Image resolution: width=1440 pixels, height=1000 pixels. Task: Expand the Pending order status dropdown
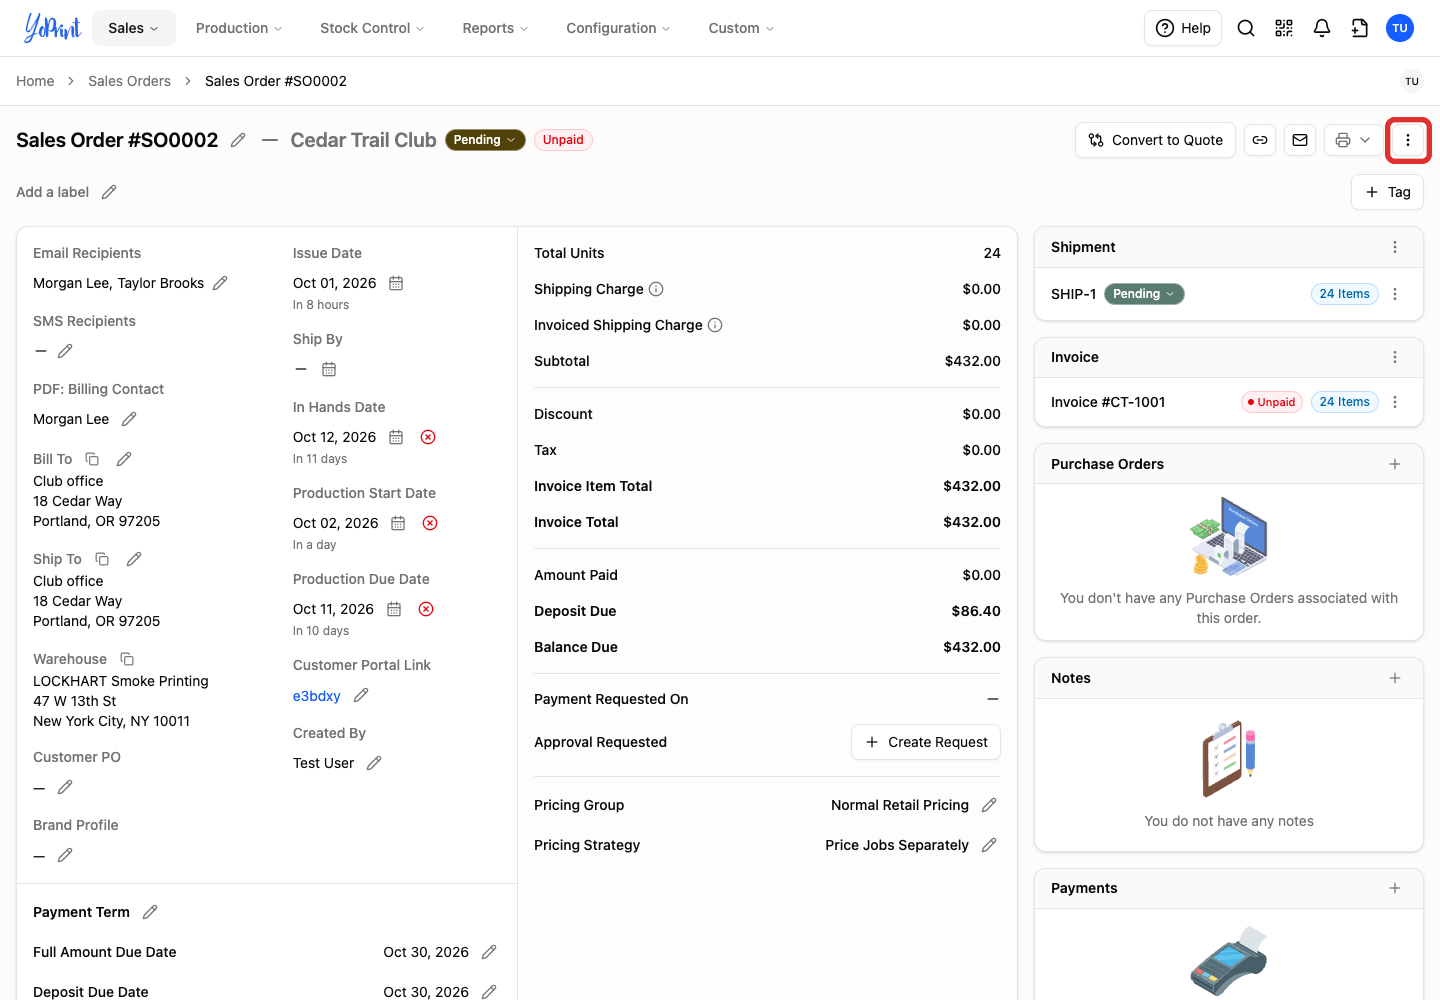(x=485, y=140)
